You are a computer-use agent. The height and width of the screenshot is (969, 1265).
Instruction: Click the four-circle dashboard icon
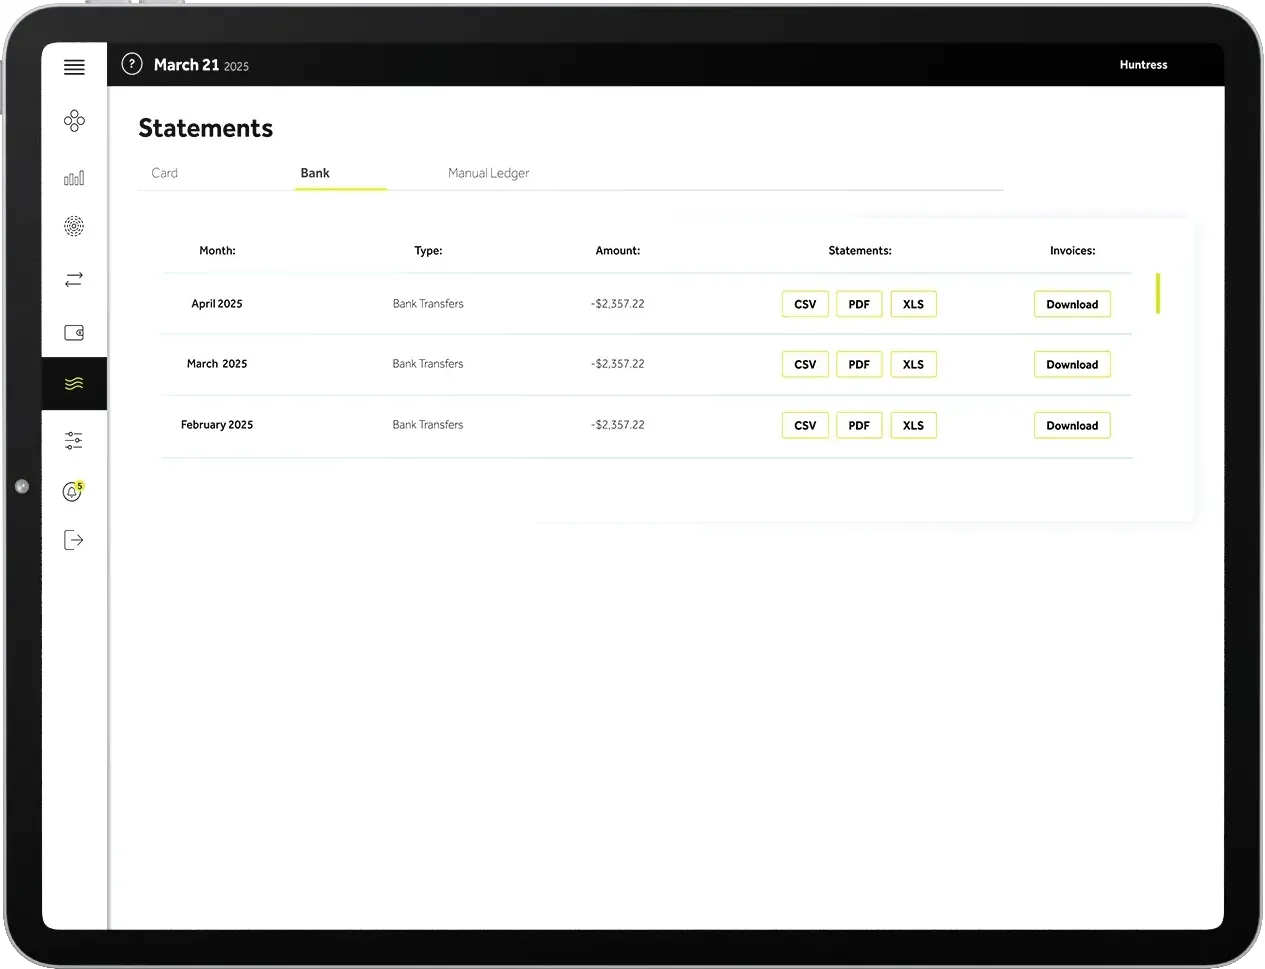coord(74,121)
